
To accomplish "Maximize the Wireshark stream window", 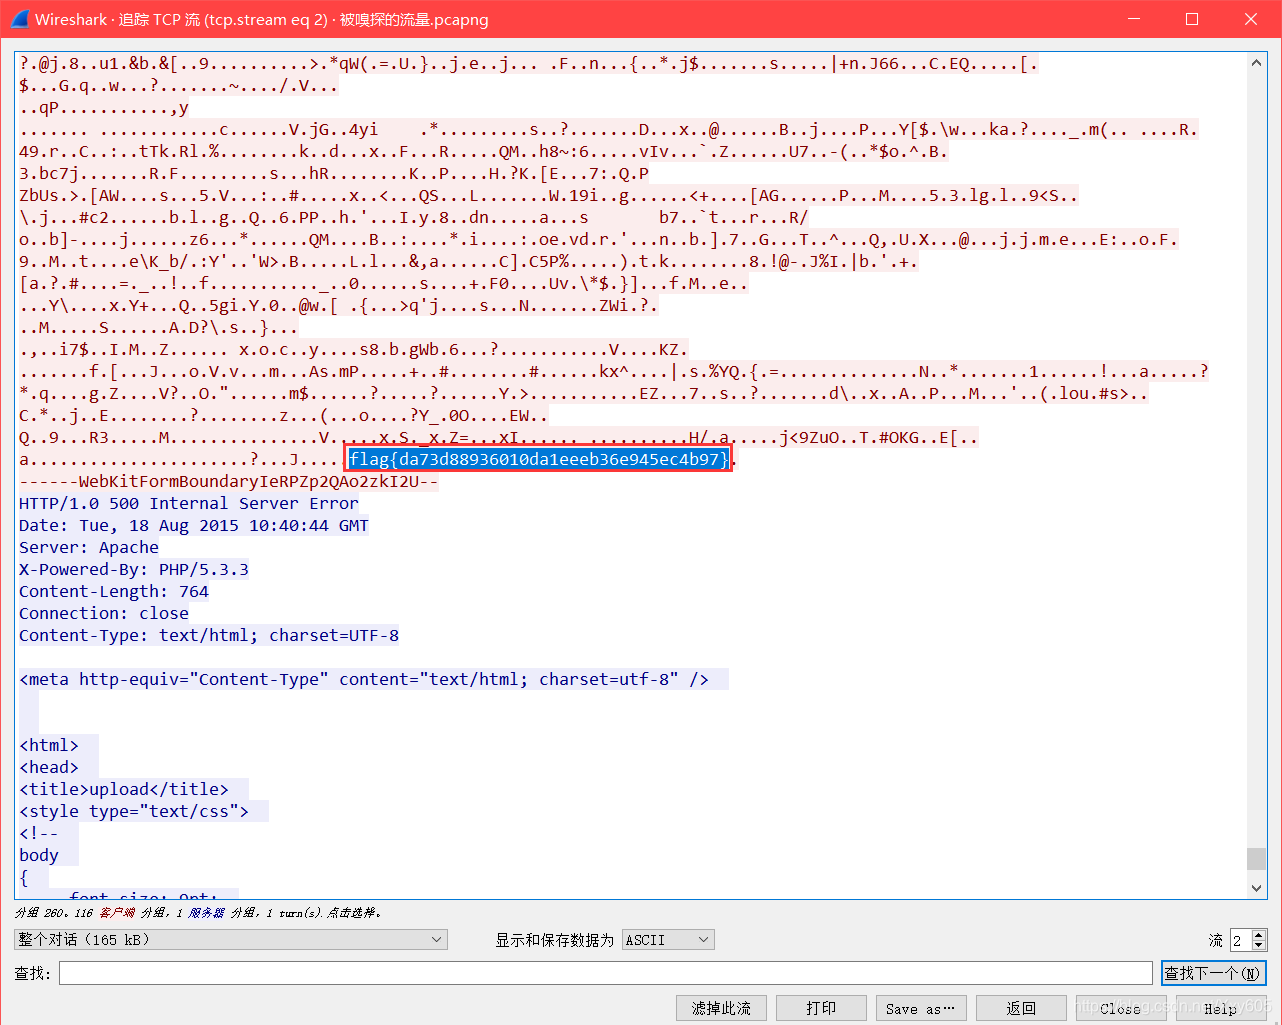I will point(1192,19).
